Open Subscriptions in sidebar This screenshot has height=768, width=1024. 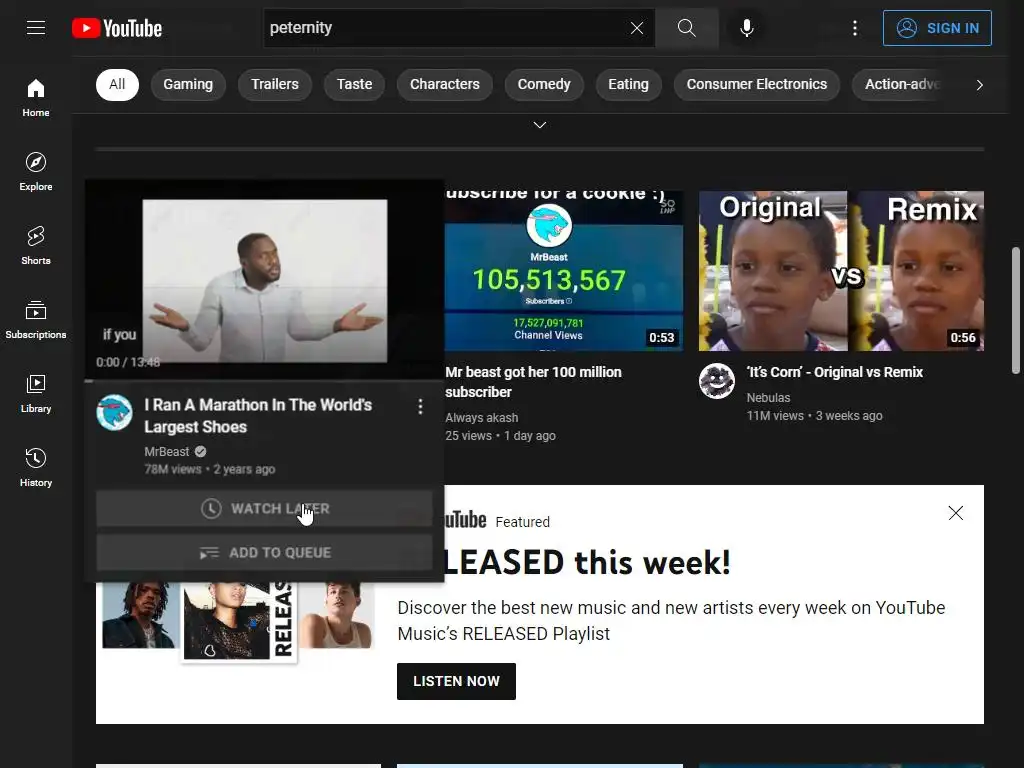(x=36, y=319)
